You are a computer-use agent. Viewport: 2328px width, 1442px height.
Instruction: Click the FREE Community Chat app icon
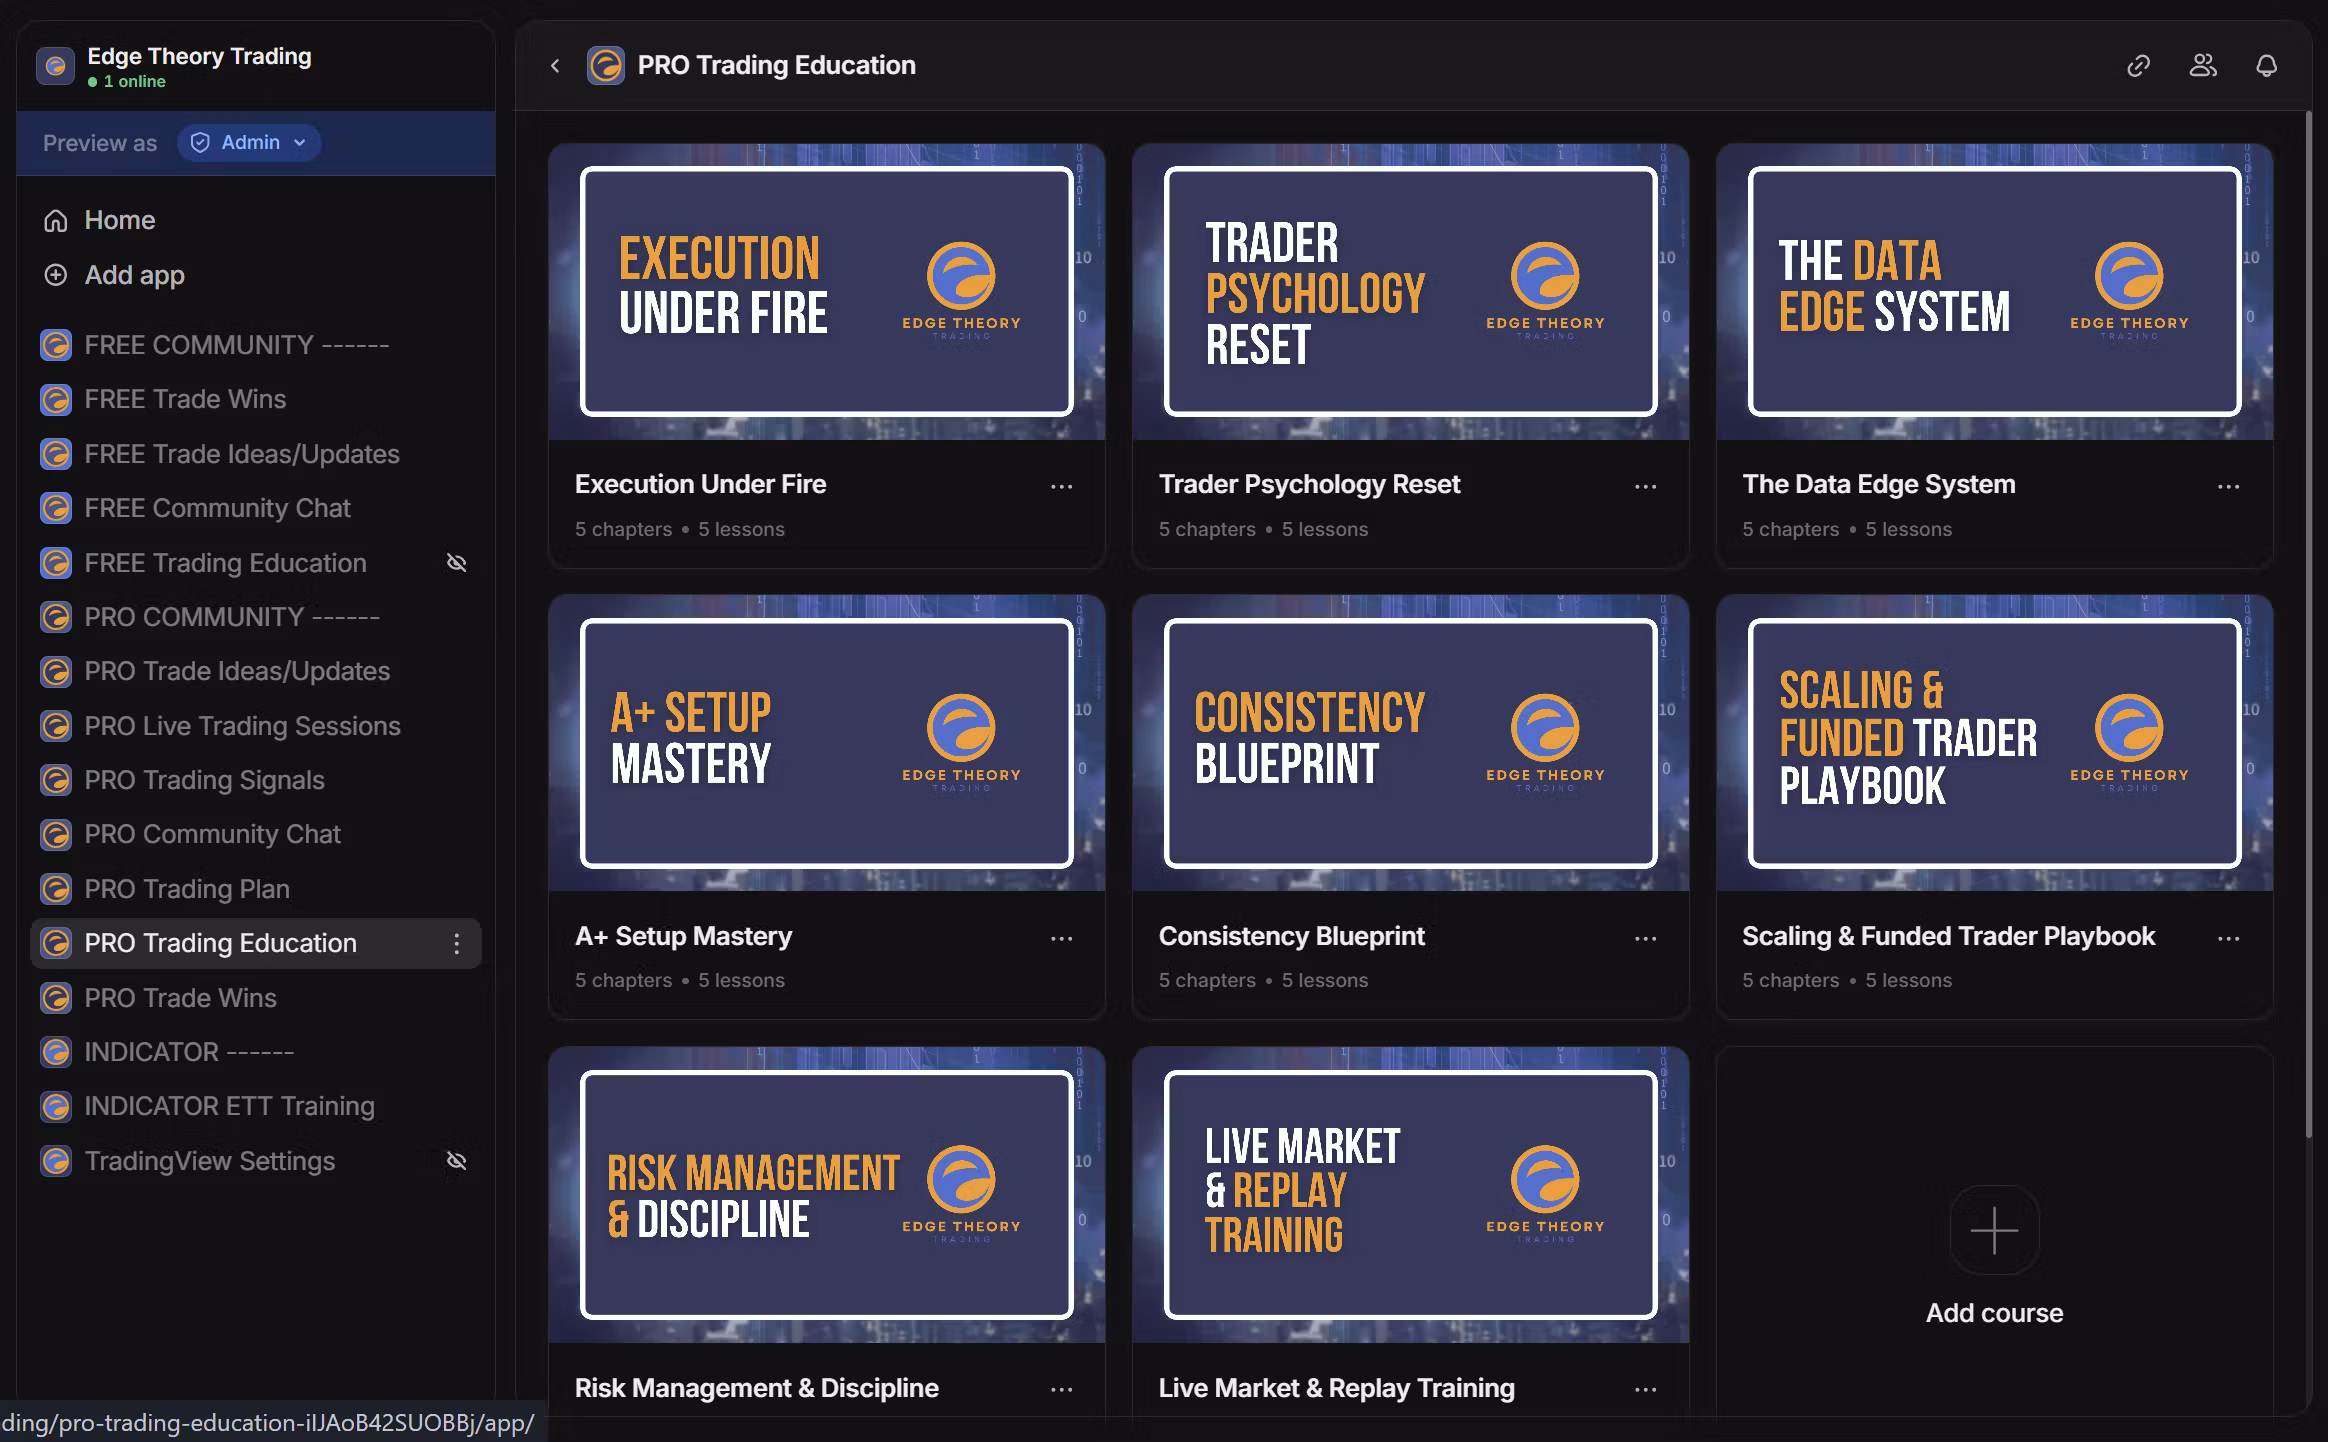[x=56, y=508]
